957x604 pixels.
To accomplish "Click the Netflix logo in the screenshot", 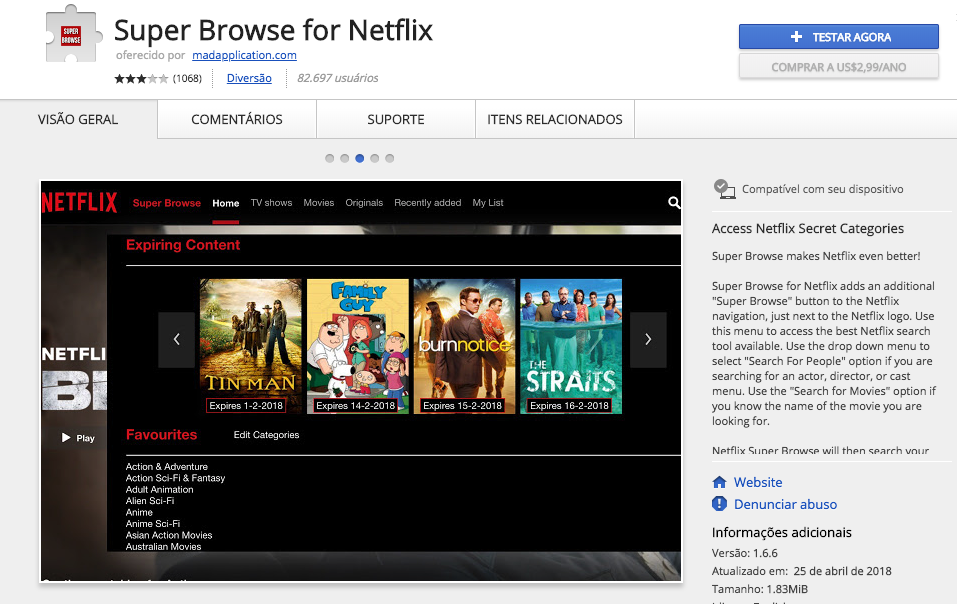I will point(79,203).
